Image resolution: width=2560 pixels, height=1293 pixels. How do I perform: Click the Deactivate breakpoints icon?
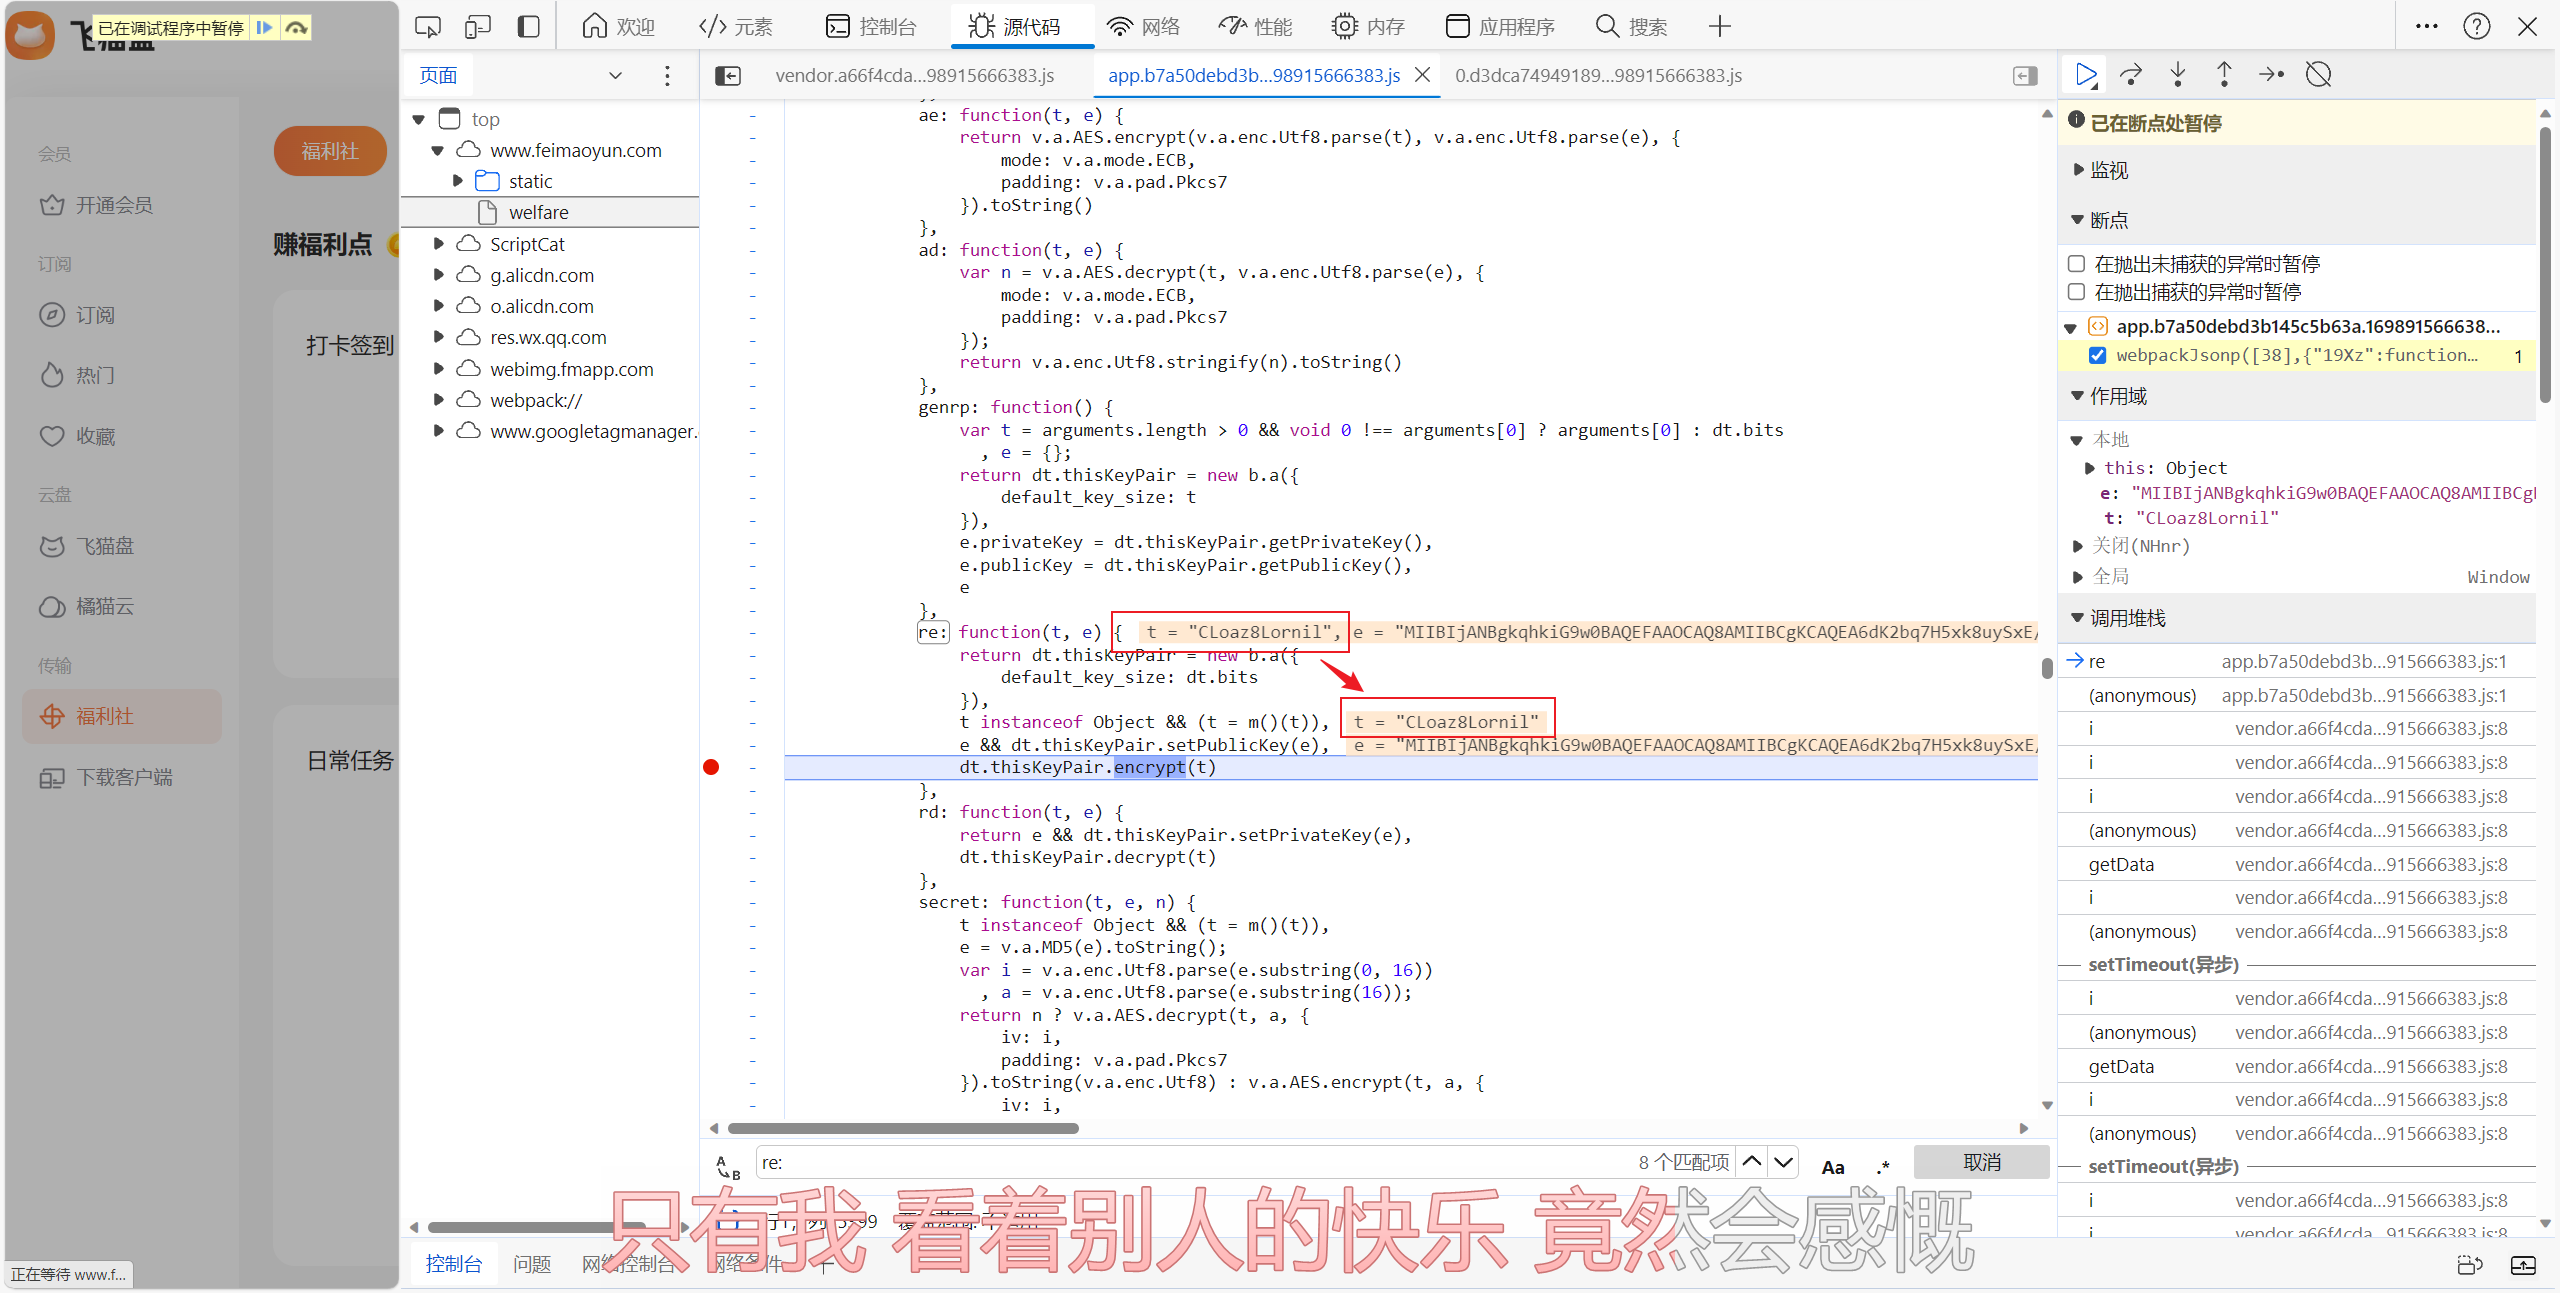[x=2318, y=75]
